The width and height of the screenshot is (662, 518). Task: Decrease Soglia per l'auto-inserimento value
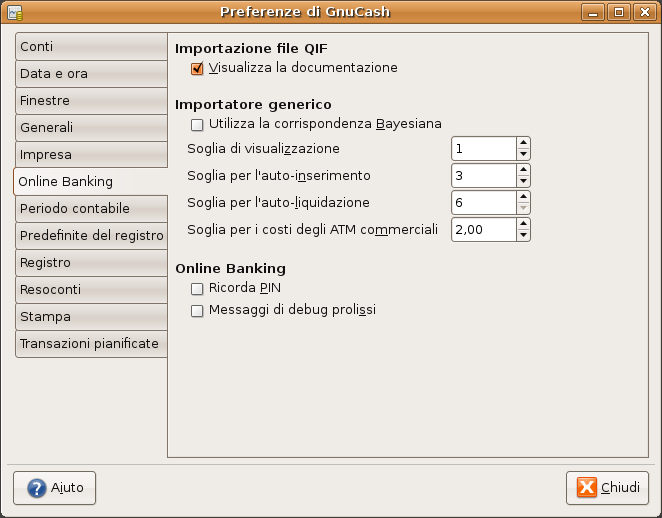pyautogui.click(x=523, y=181)
